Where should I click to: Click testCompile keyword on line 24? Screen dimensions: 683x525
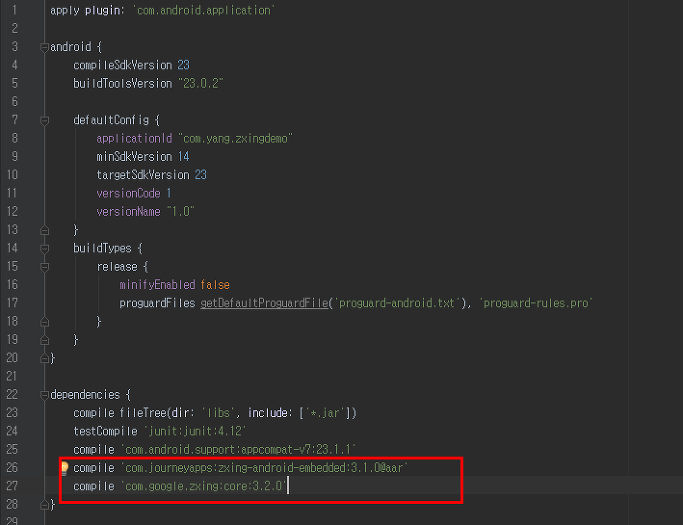click(x=105, y=431)
